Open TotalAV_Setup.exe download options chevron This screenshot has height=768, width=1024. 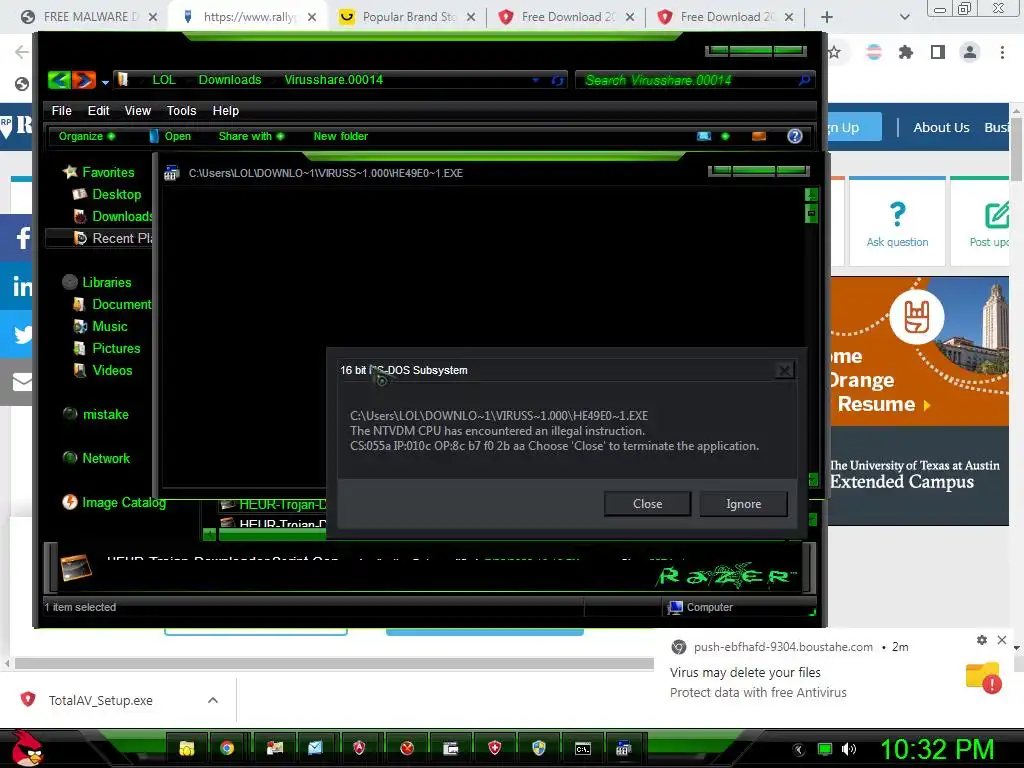tap(212, 700)
